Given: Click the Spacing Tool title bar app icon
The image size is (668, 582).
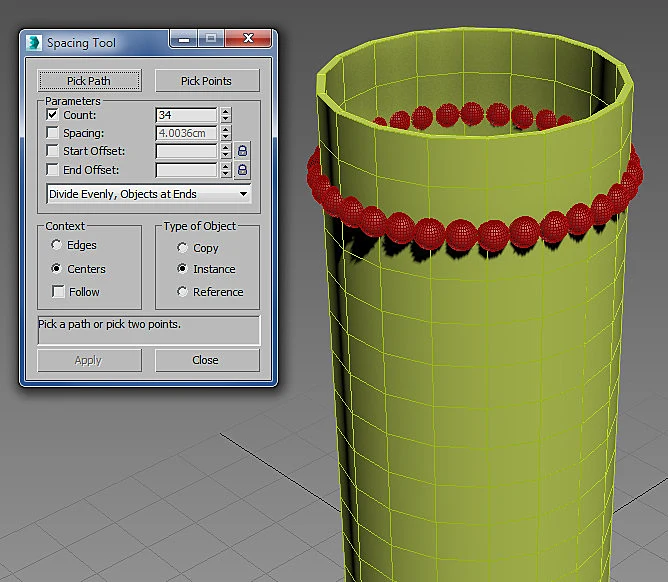Looking at the screenshot, I should click(x=34, y=43).
